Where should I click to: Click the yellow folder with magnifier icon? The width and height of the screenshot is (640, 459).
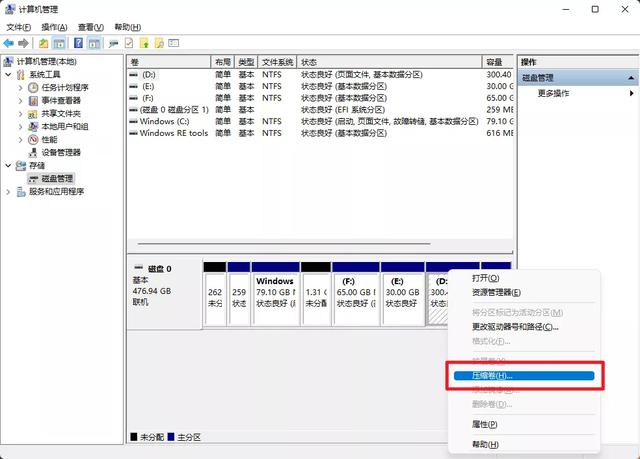(159, 43)
